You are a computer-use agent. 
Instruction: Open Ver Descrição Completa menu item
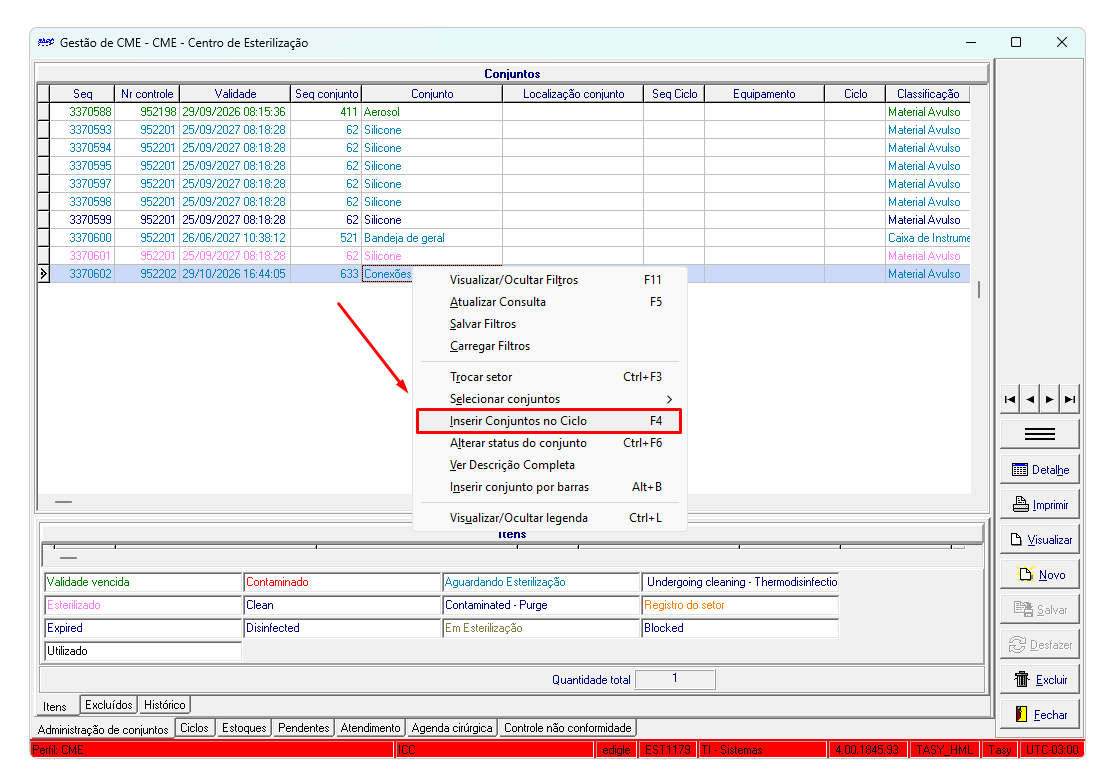tap(550, 465)
